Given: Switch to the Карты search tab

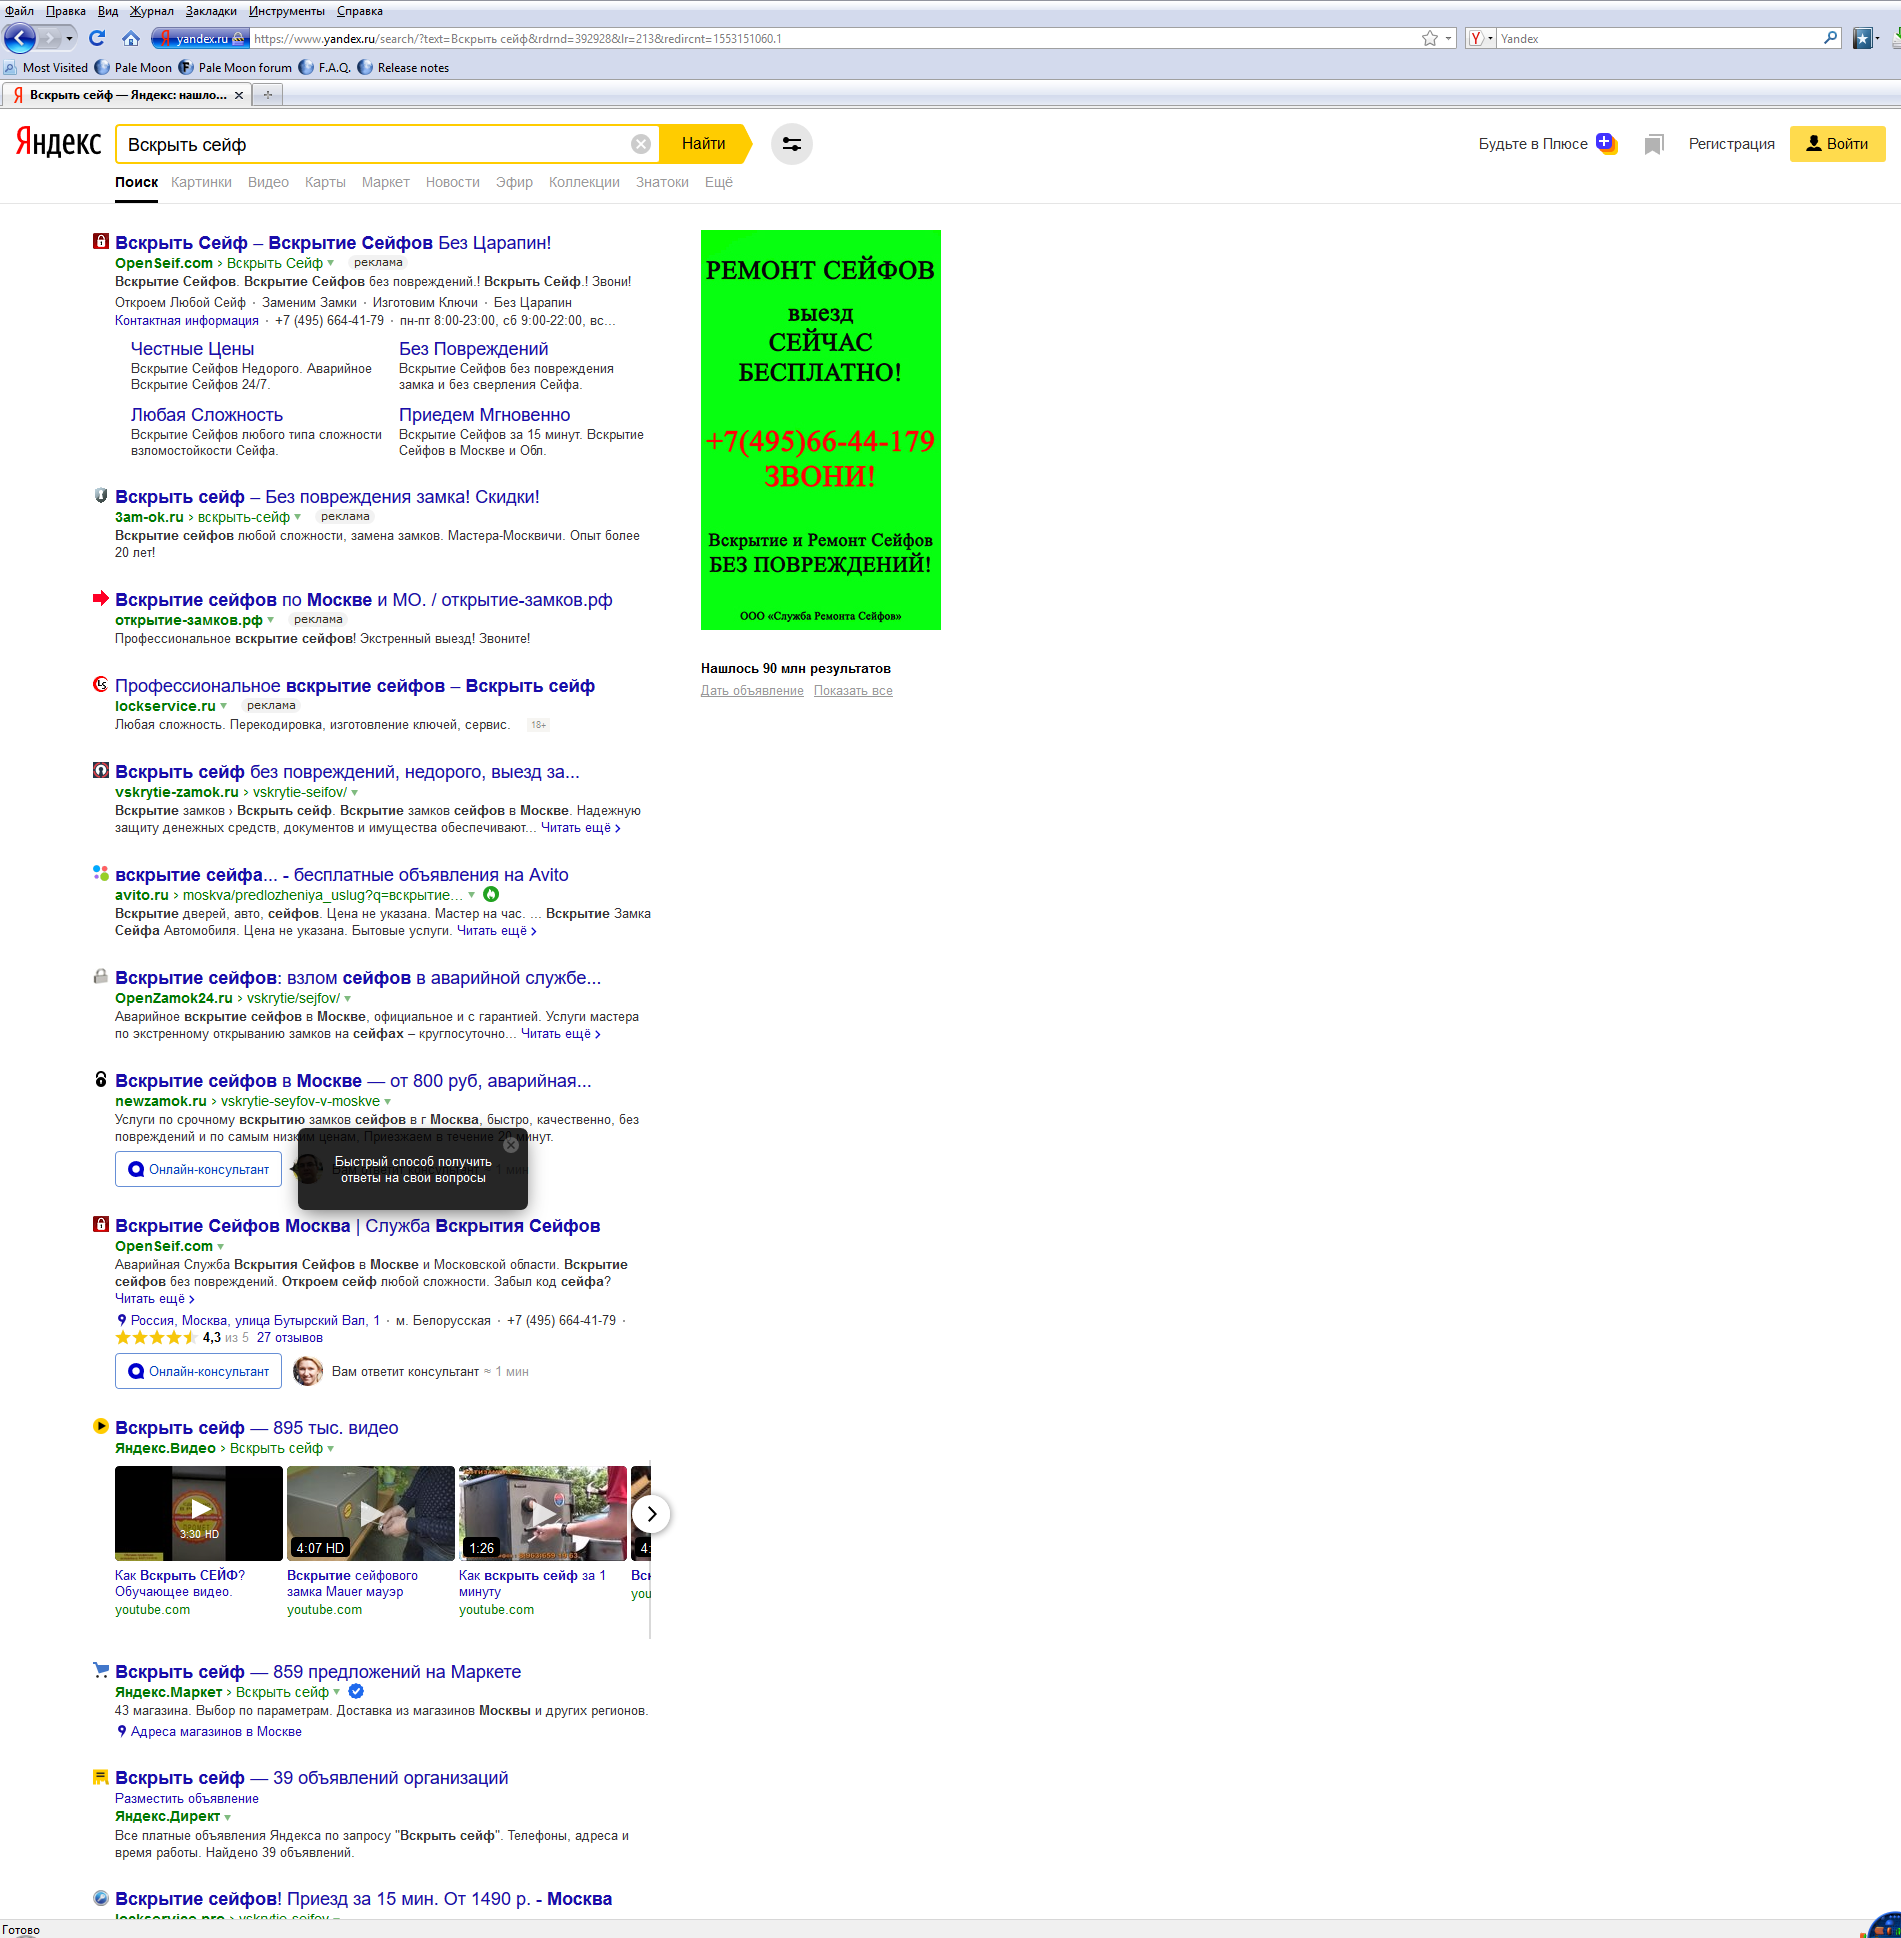Looking at the screenshot, I should tap(325, 182).
